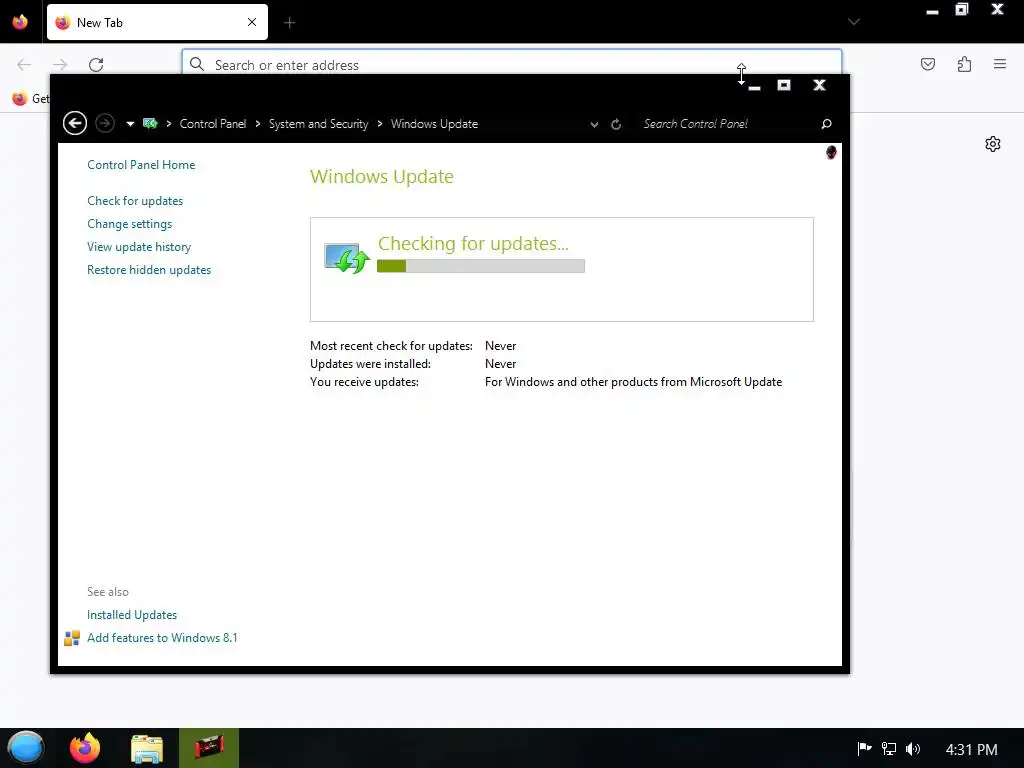Image resolution: width=1024 pixels, height=768 pixels.
Task: Open Save to Pocket in Firefox
Action: [x=927, y=64]
